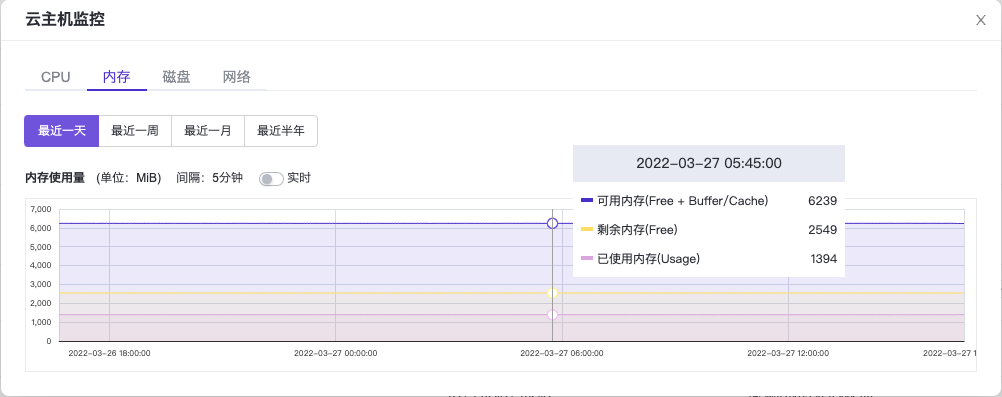Viewport: 1002px width, 397px height.
Task: Click the 2022-03-27 12:00:00 axis label
Action: (789, 353)
